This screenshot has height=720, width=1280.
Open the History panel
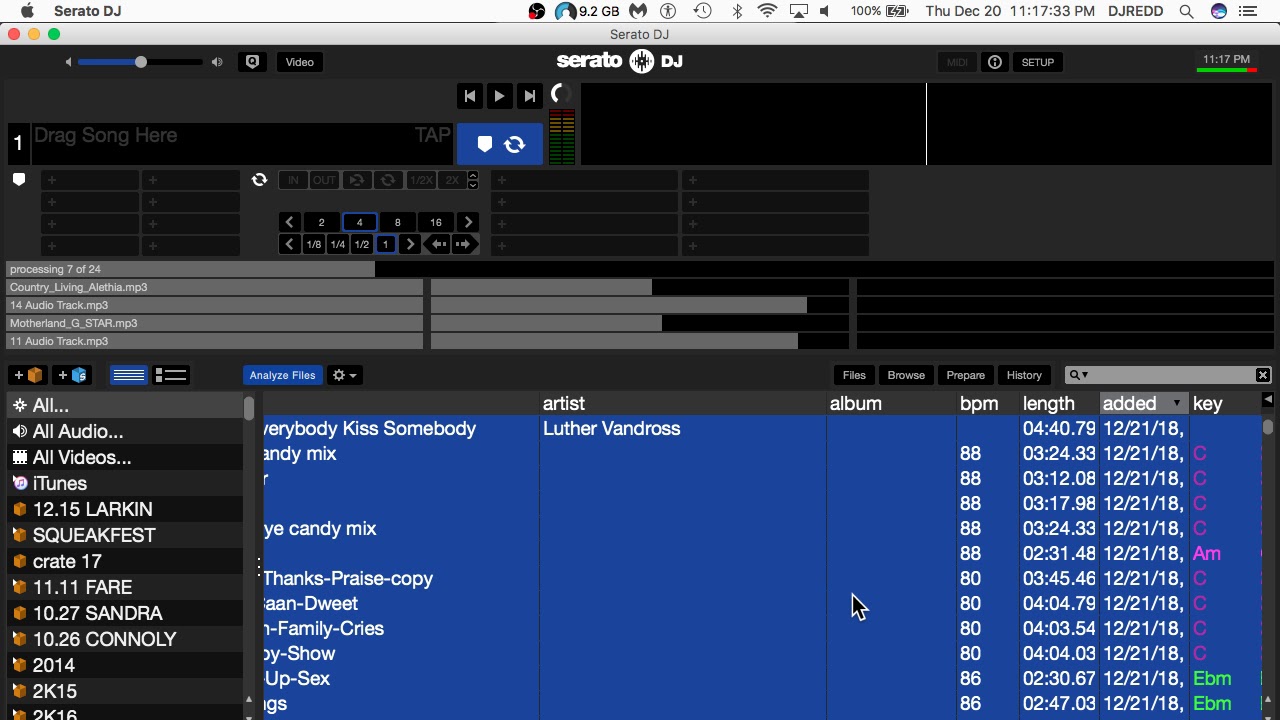click(1024, 375)
